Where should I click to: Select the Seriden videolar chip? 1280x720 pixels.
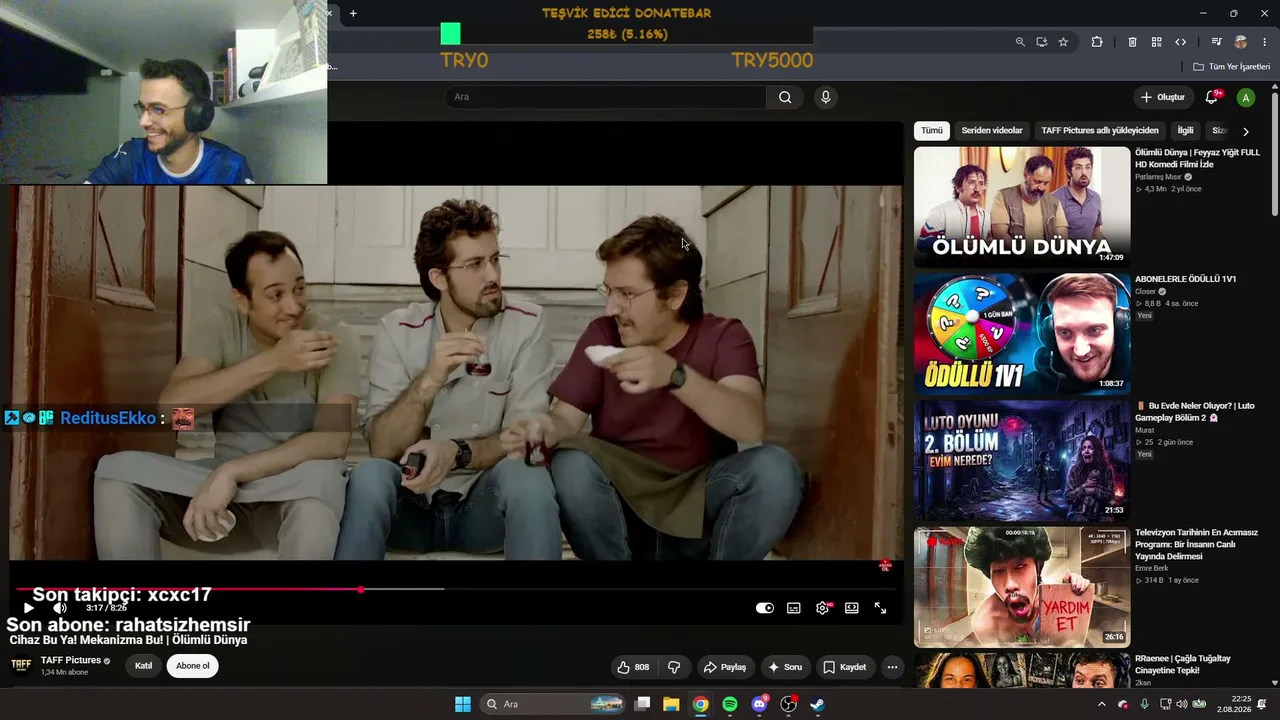tap(992, 131)
